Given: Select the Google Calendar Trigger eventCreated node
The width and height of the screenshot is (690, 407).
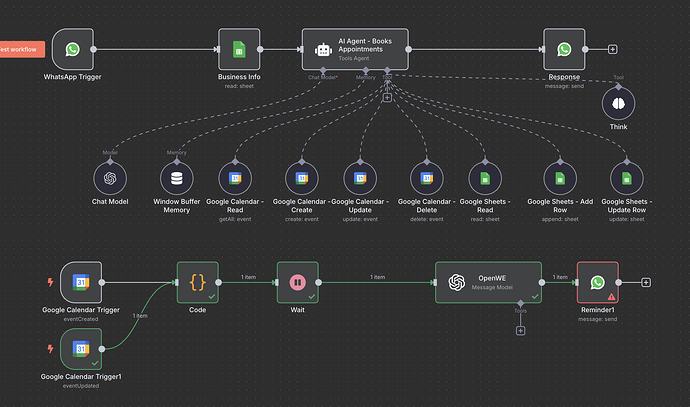Looking at the screenshot, I should tap(81, 282).
